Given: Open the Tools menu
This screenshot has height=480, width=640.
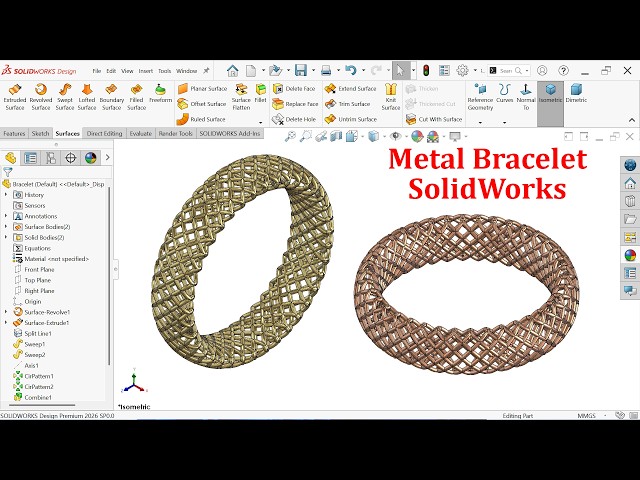Looking at the screenshot, I should coord(164,71).
